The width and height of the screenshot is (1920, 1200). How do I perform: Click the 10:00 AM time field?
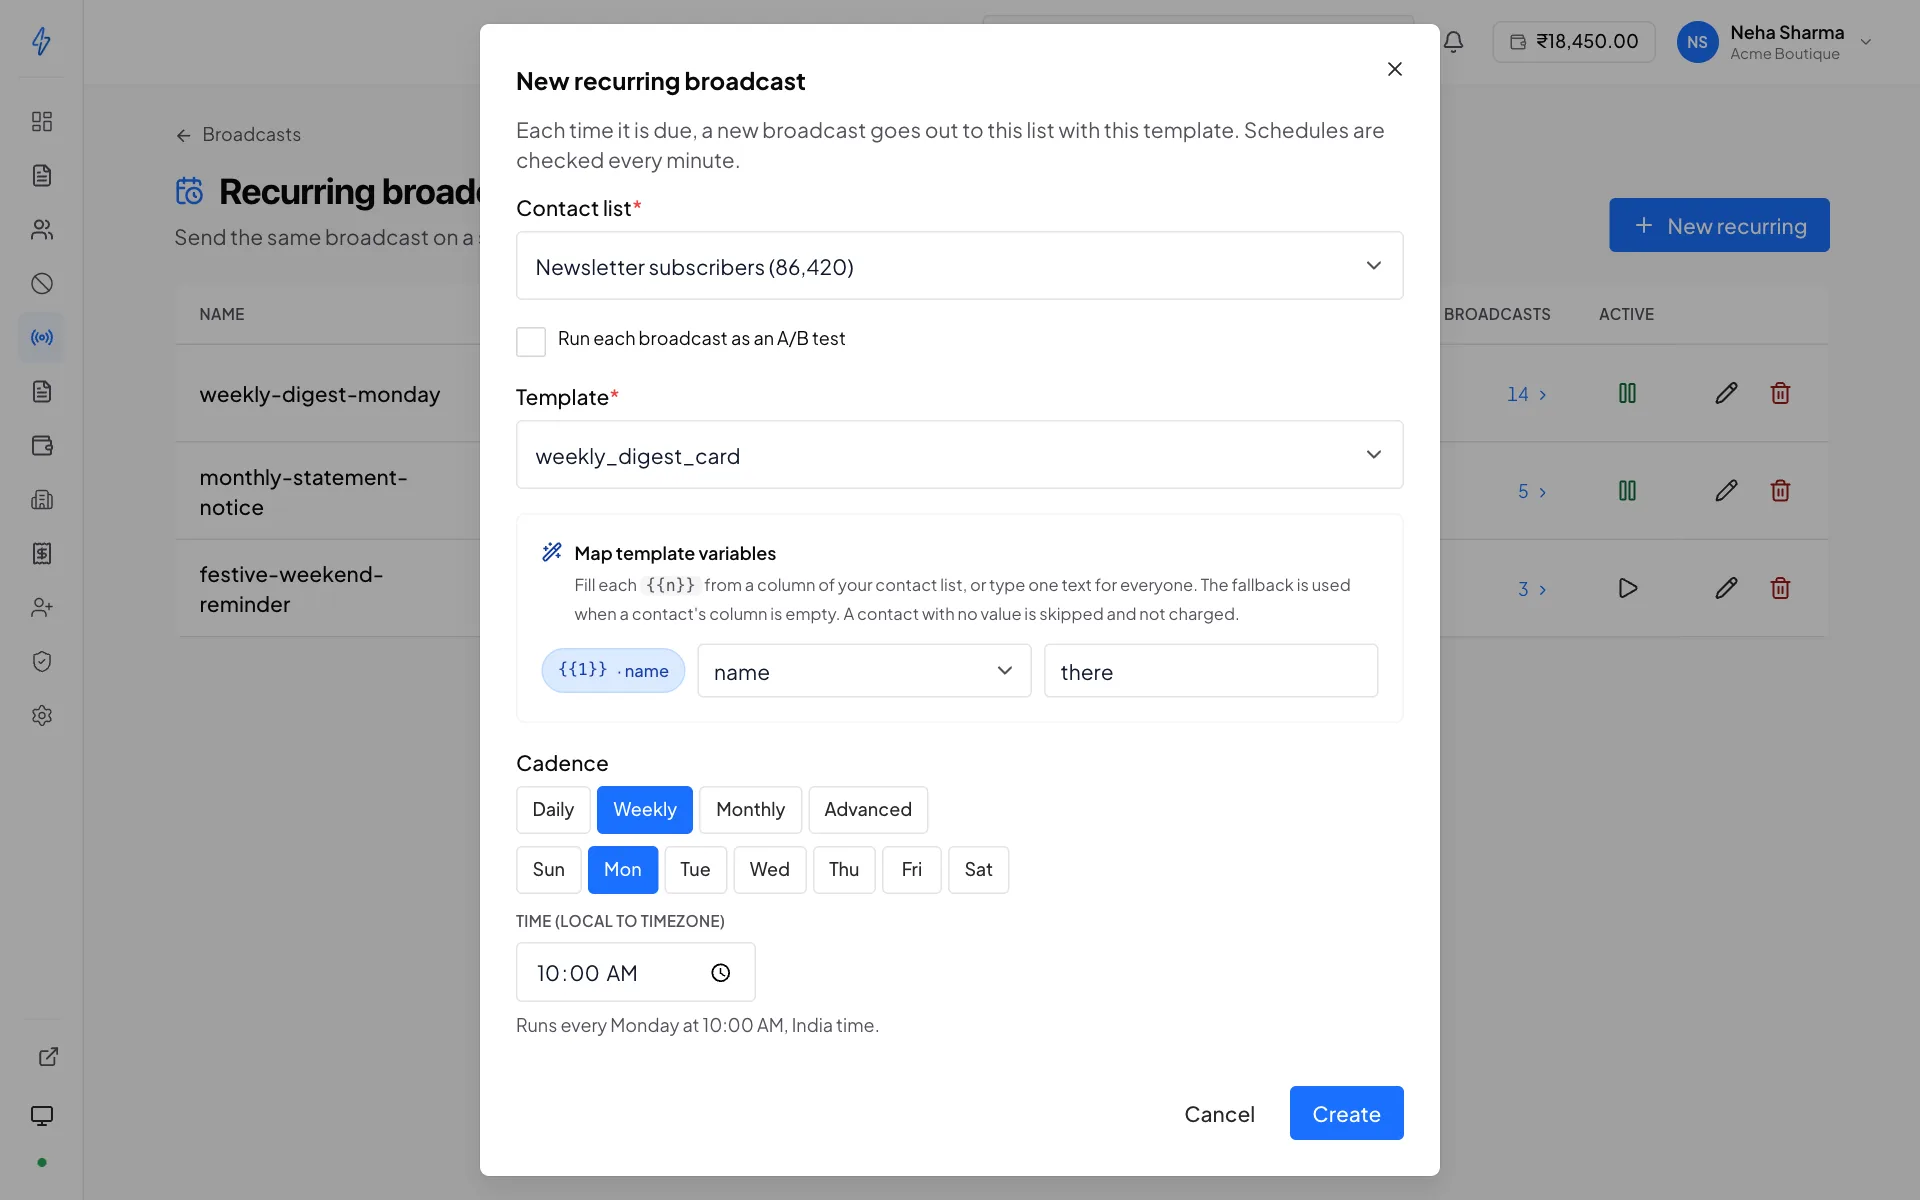tap(636, 972)
